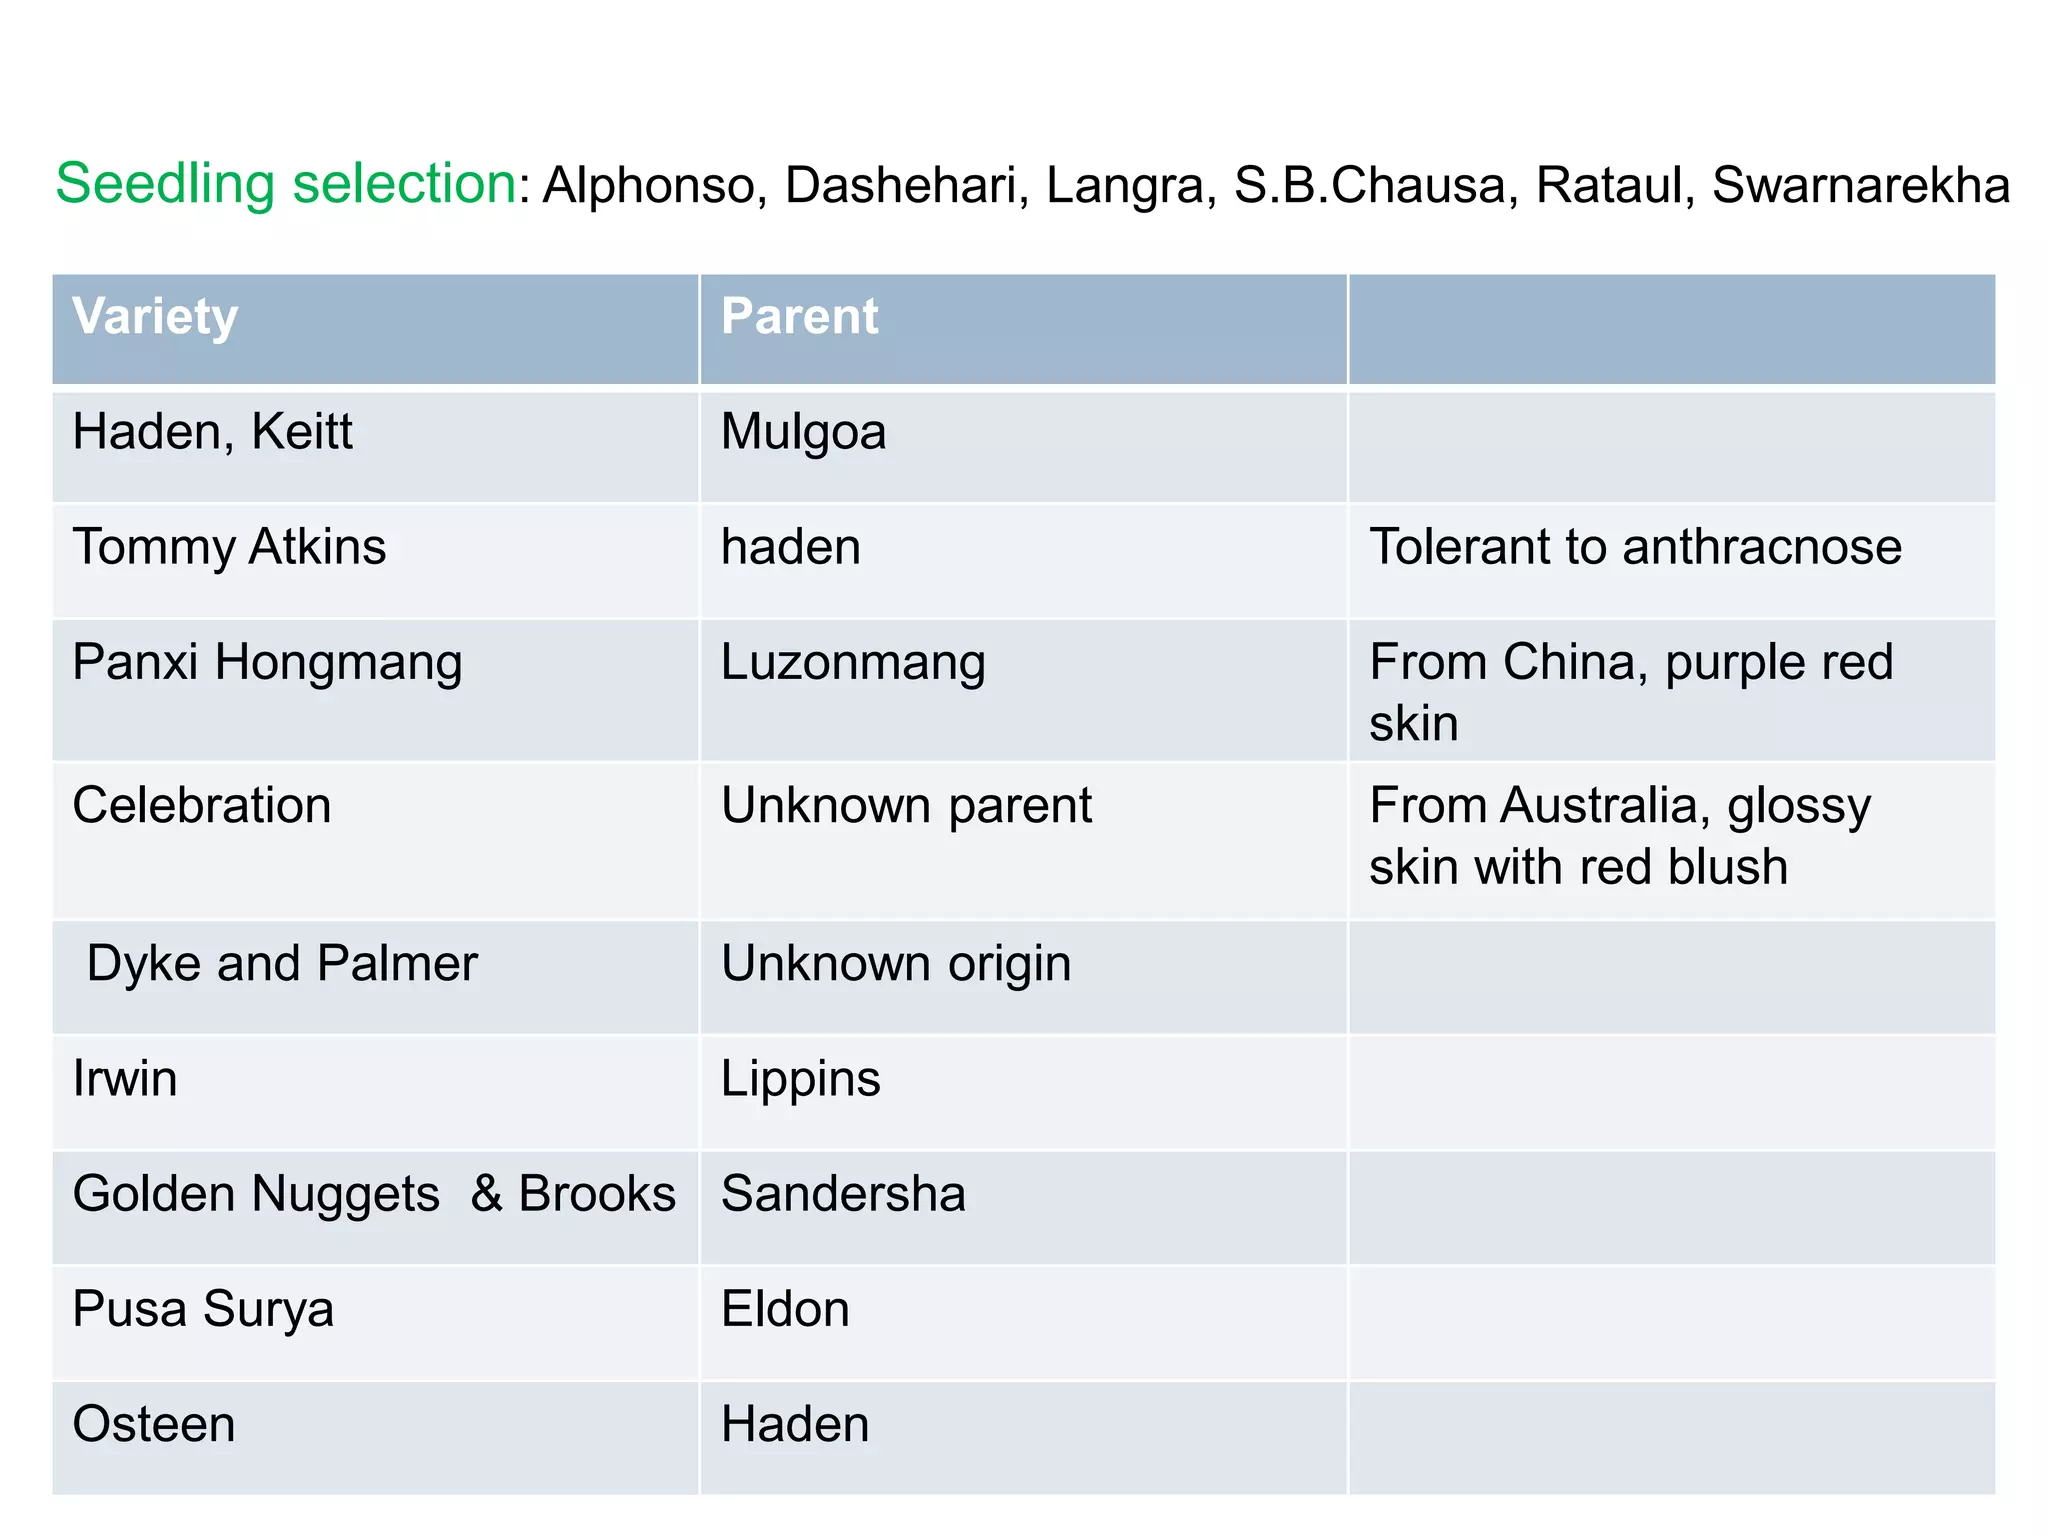
Task: Click the 'Parent' column header
Action: [799, 317]
